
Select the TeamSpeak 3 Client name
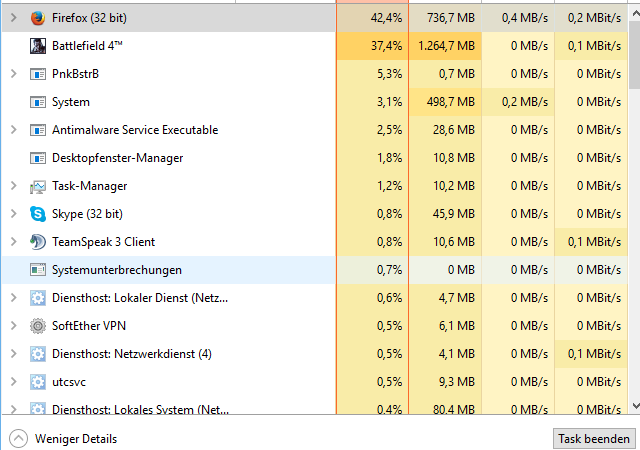104,242
